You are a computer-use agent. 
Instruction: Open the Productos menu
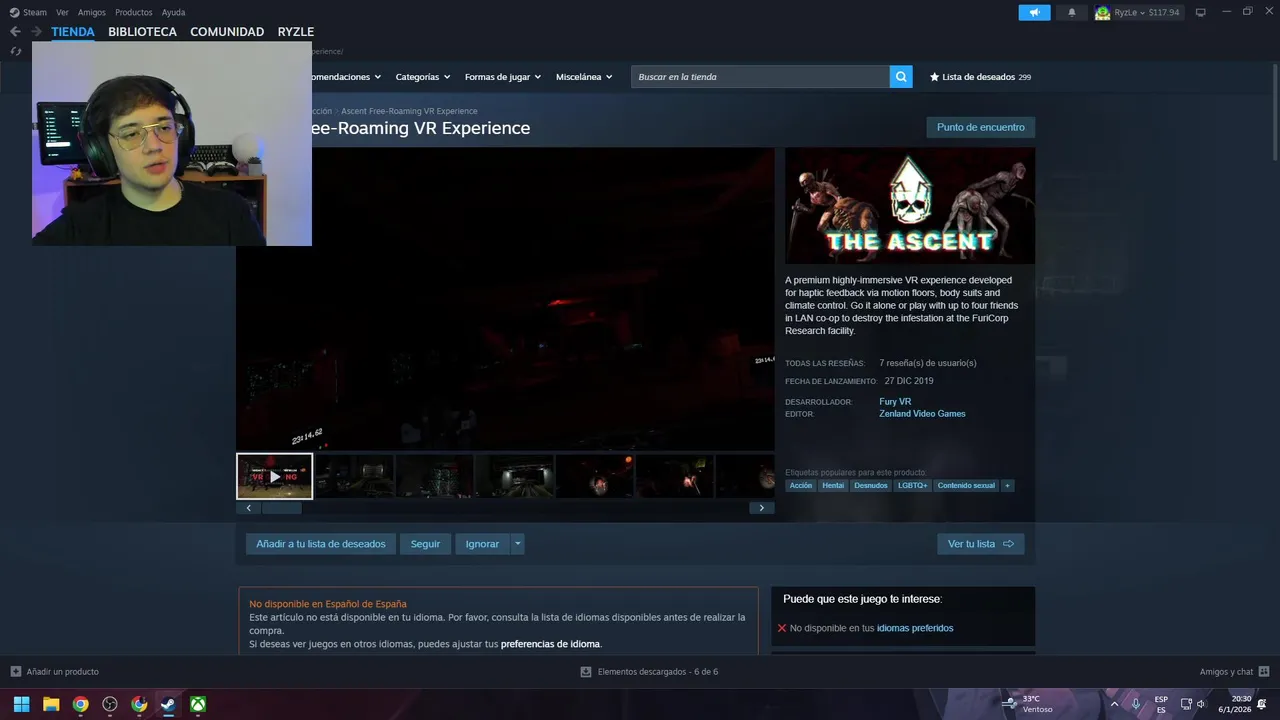click(134, 12)
